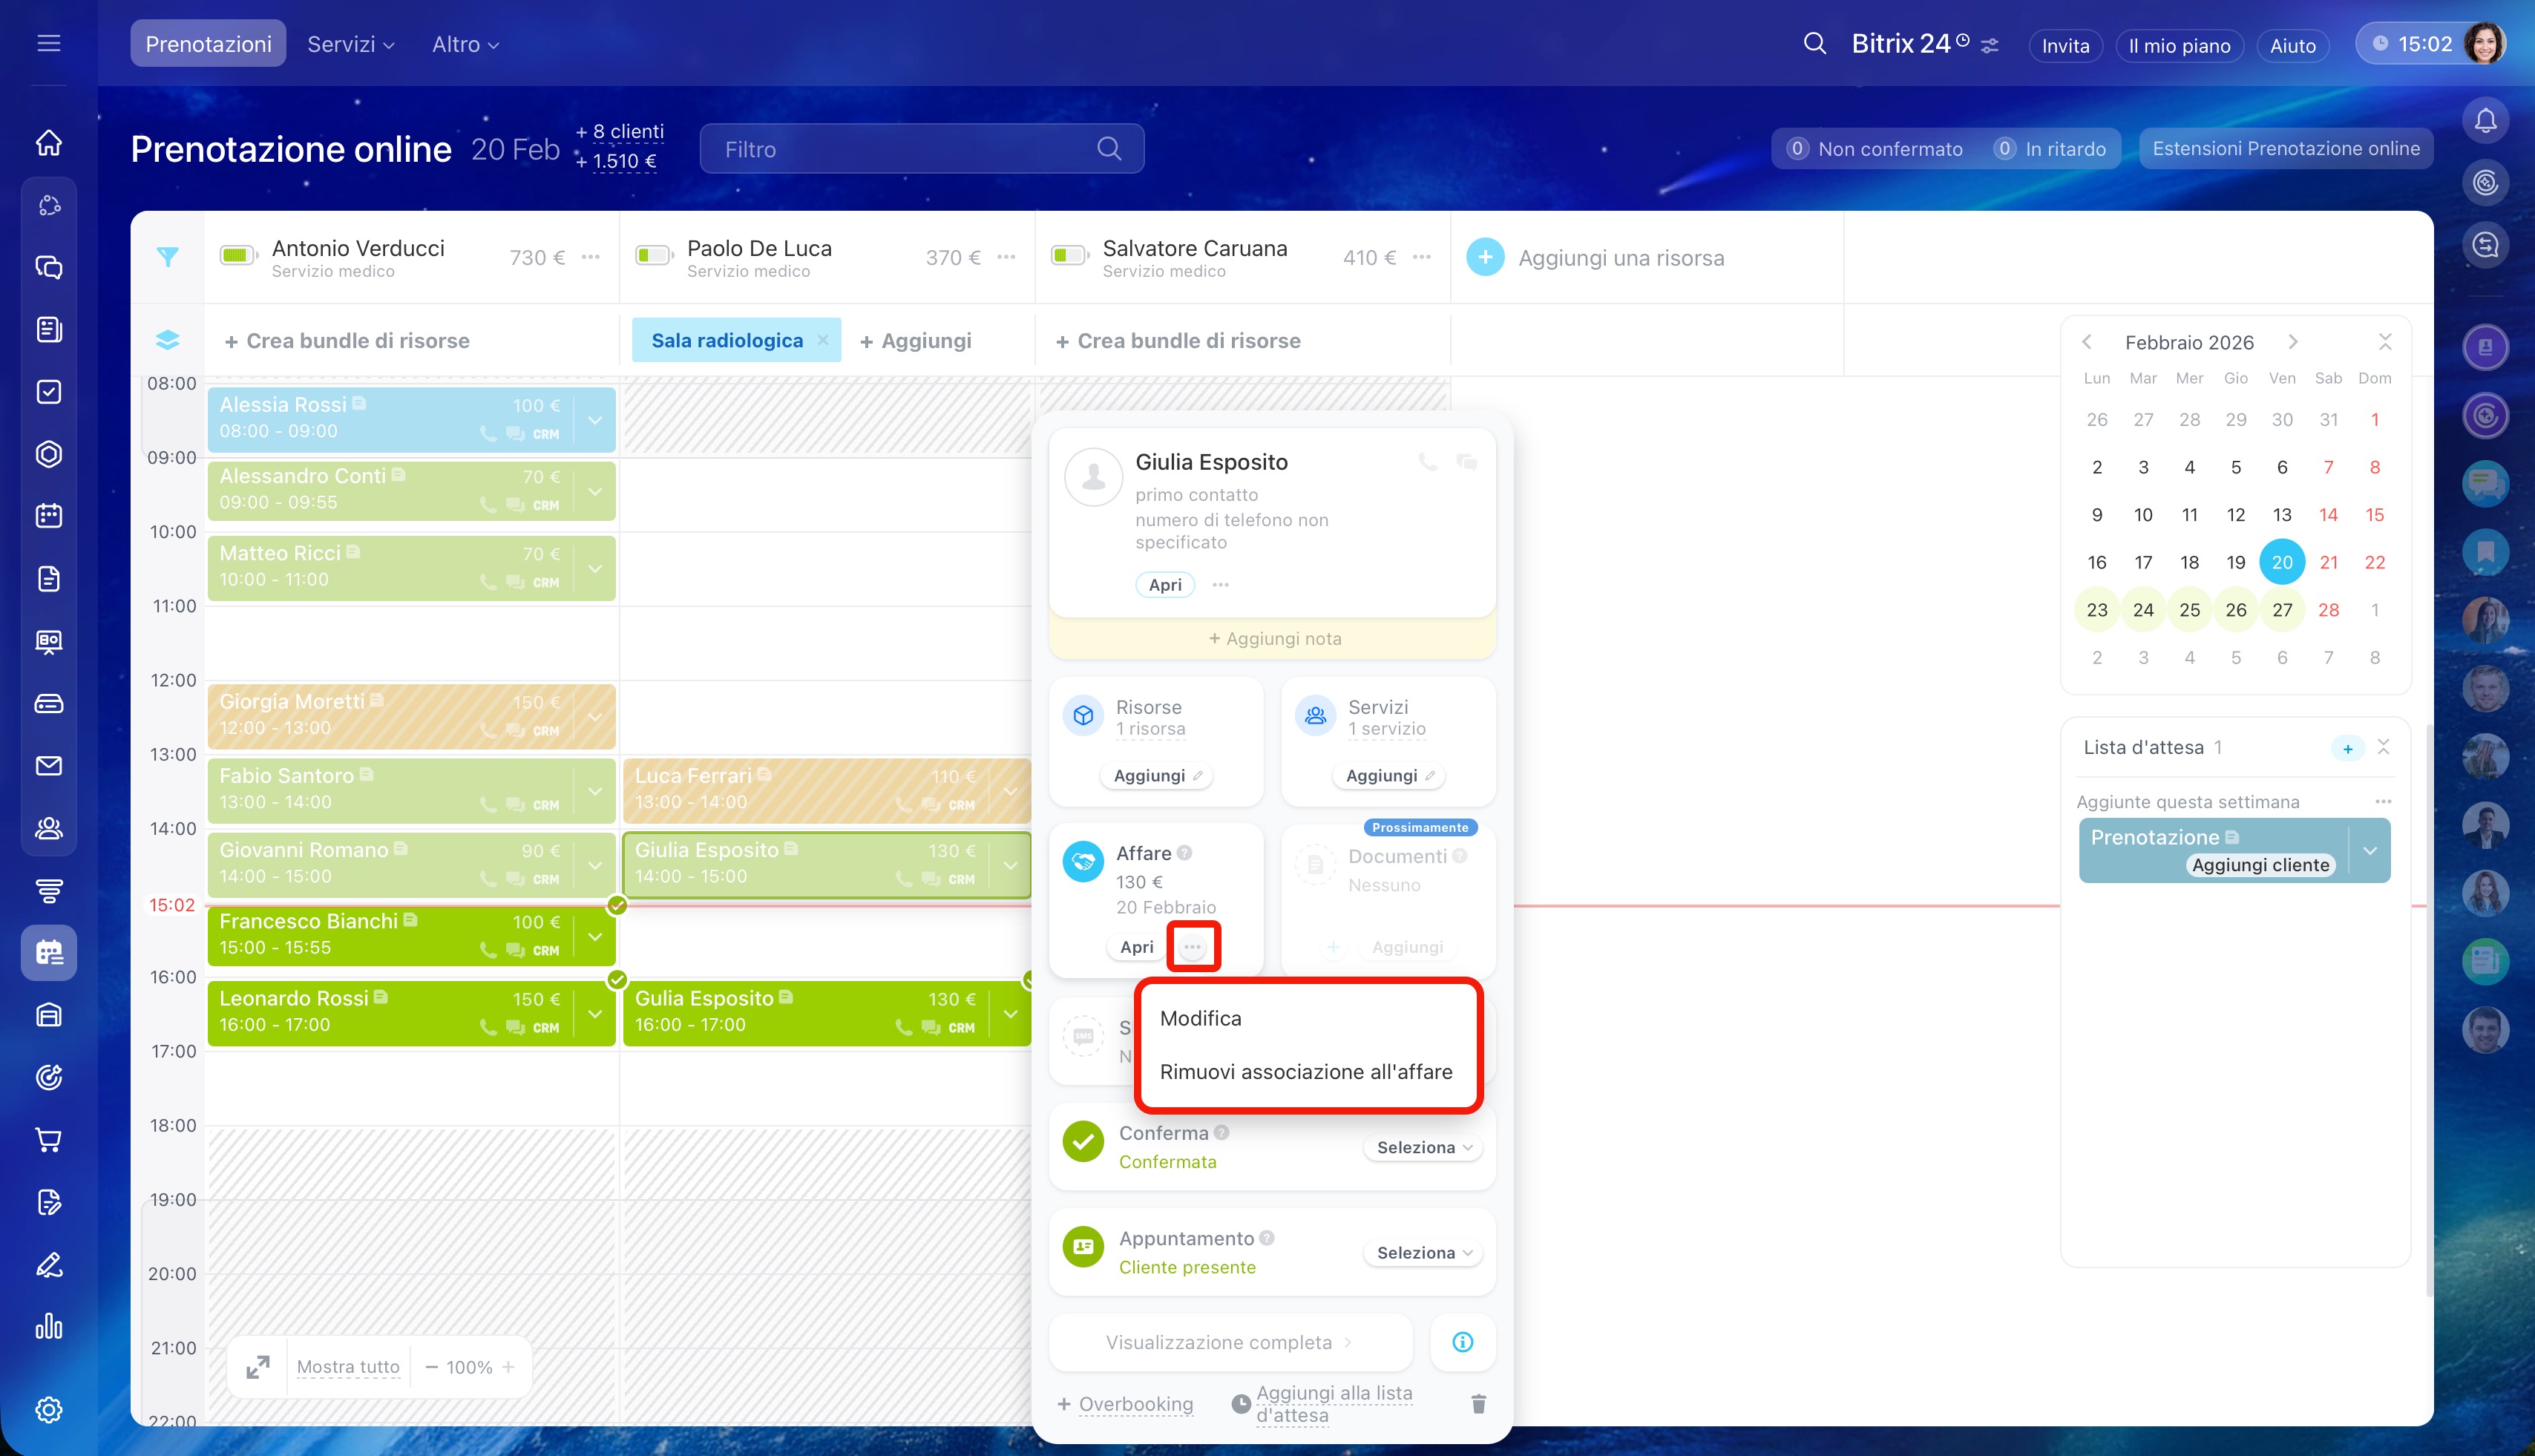2535x1456 pixels.
Task: Open the calendar icon in left sidebar
Action: click(49, 516)
